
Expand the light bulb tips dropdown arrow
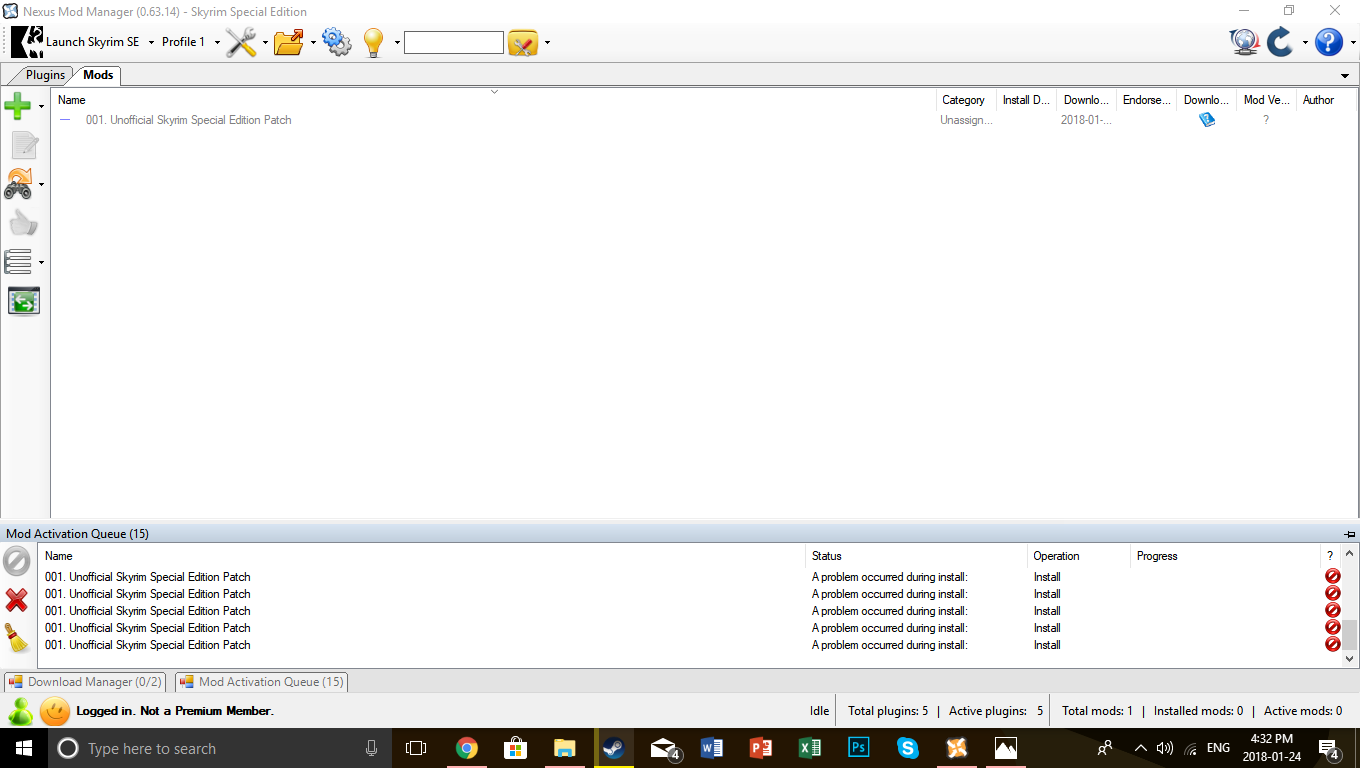pos(397,42)
